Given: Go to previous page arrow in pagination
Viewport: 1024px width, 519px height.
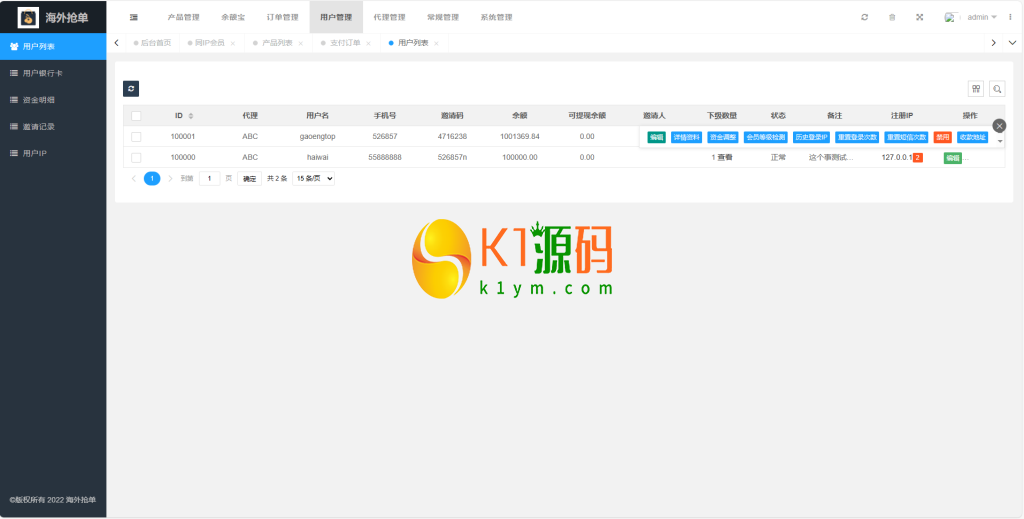Looking at the screenshot, I should pos(133,178).
